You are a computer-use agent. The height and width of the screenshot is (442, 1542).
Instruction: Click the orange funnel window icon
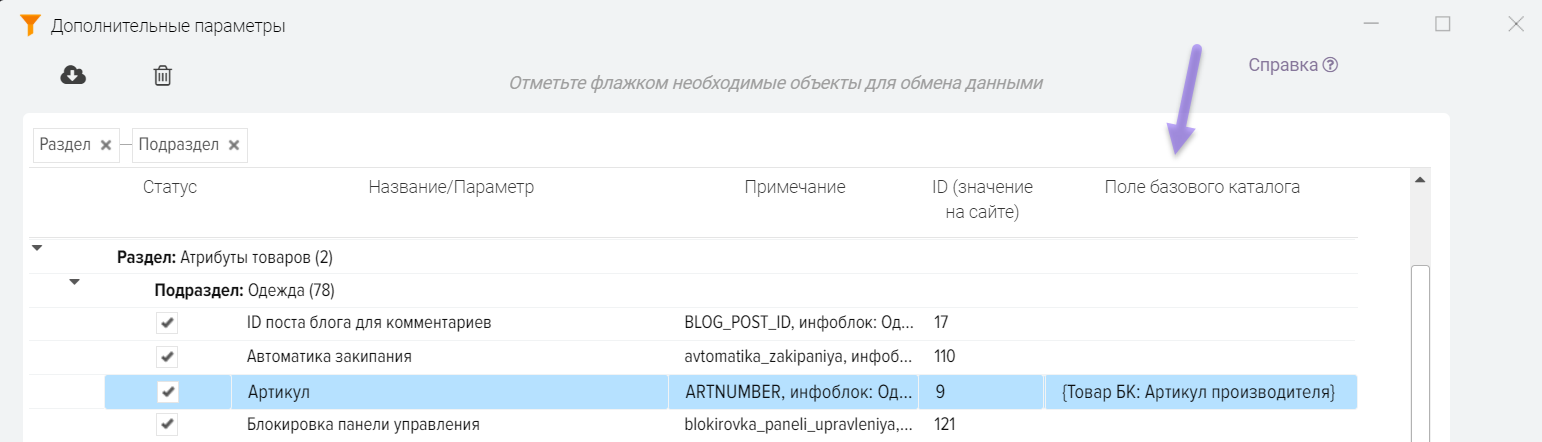(x=29, y=25)
